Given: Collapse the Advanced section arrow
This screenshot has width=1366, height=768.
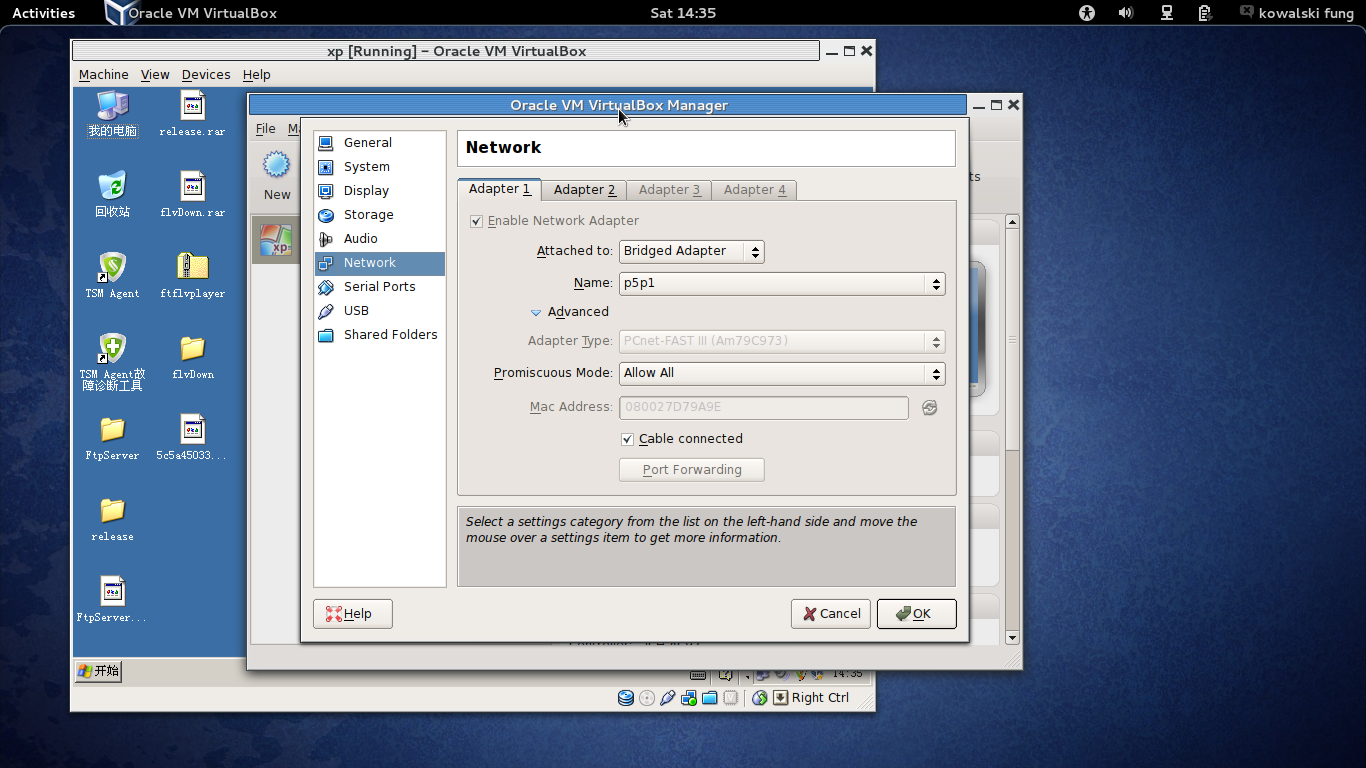Looking at the screenshot, I should 536,313.
